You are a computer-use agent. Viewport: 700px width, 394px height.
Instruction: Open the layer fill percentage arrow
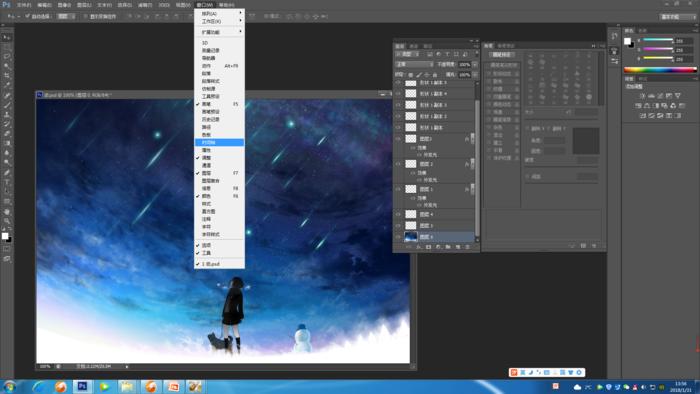point(475,75)
